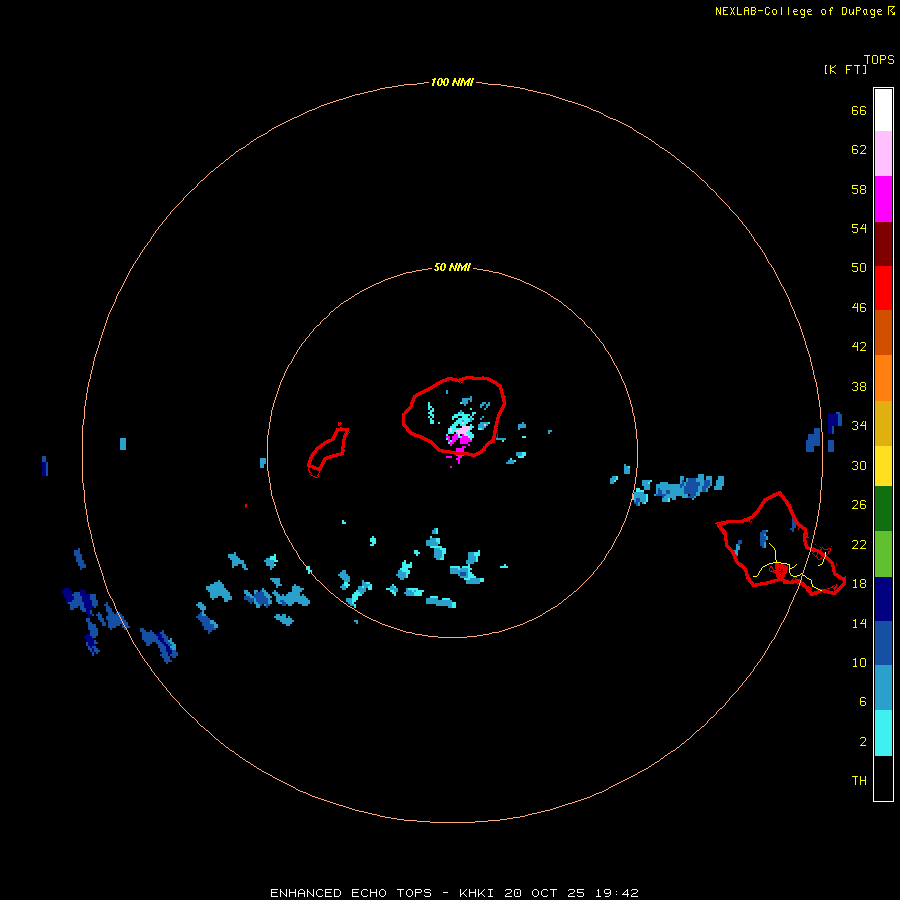The height and width of the screenshot is (900, 900).
Task: Click the legend value 38
Action: 859,386
